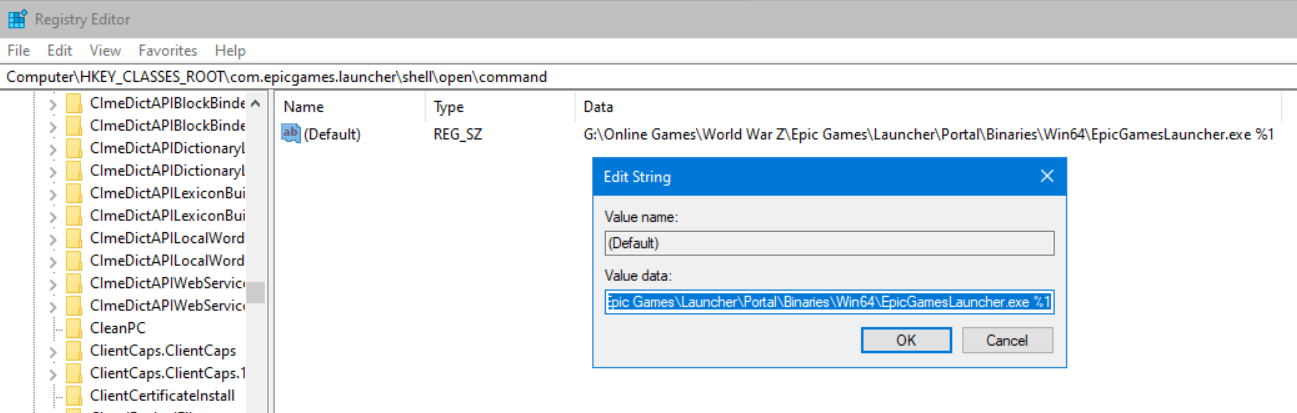Select the 'ab' string value icon beside (Default)

pos(291,133)
